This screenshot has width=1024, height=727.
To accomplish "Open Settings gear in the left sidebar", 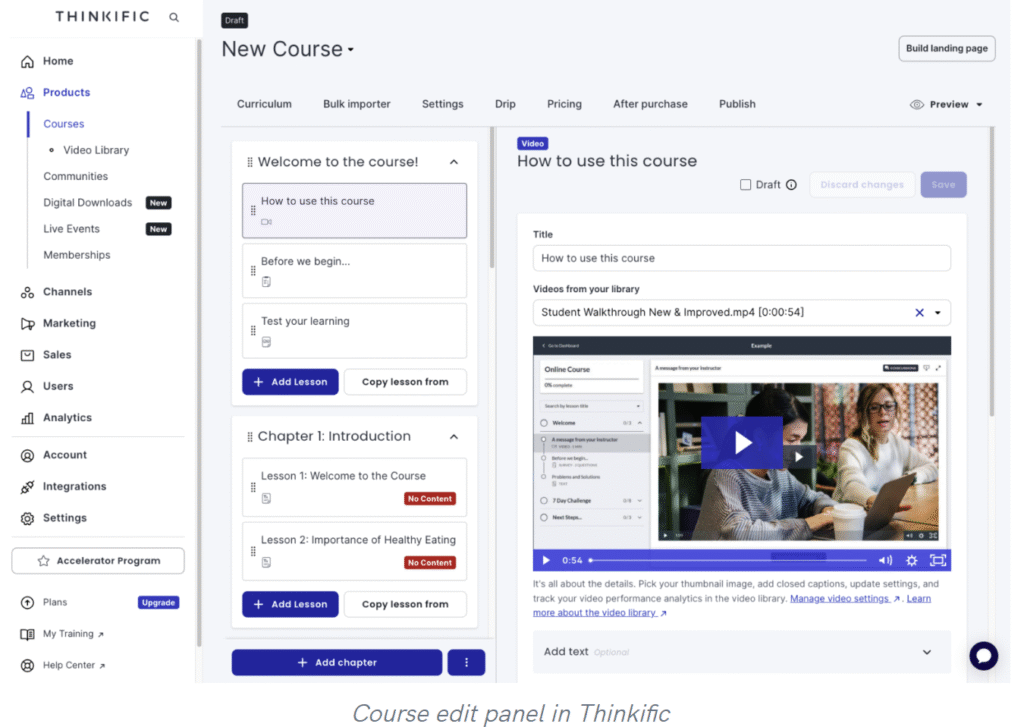I will click(27, 518).
